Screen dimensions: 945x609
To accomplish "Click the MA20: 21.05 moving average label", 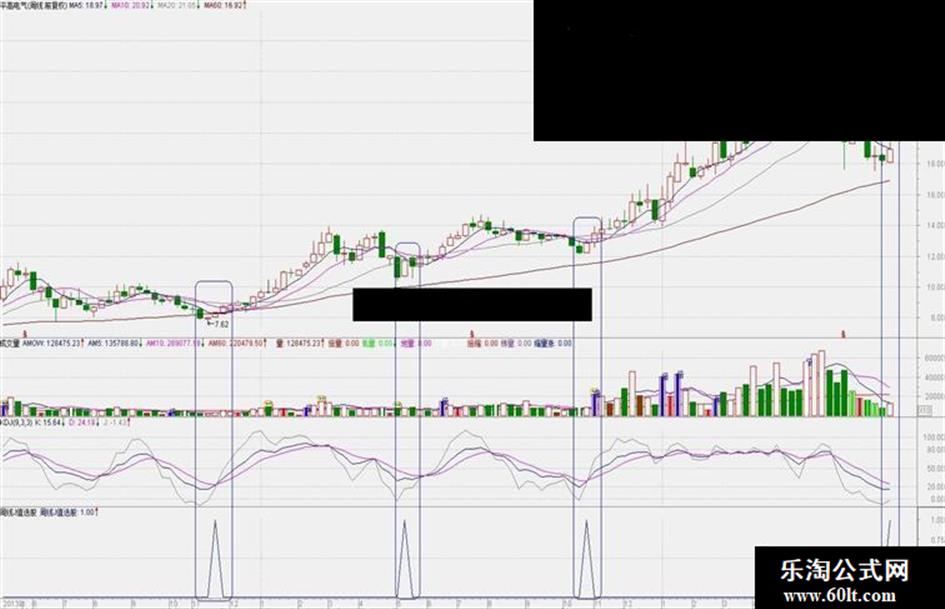I will [x=176, y=5].
